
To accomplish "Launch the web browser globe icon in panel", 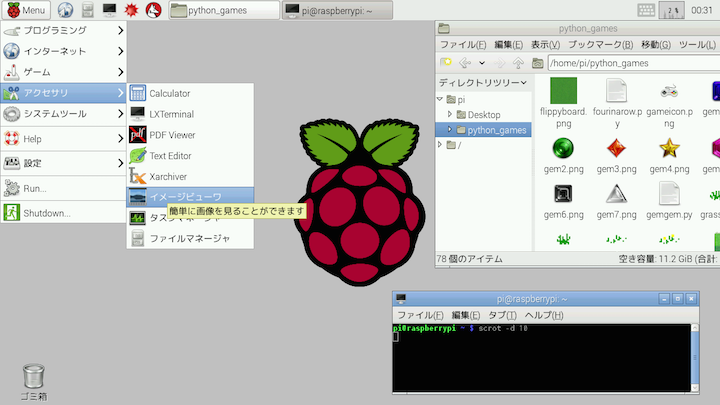I will 65,10.
